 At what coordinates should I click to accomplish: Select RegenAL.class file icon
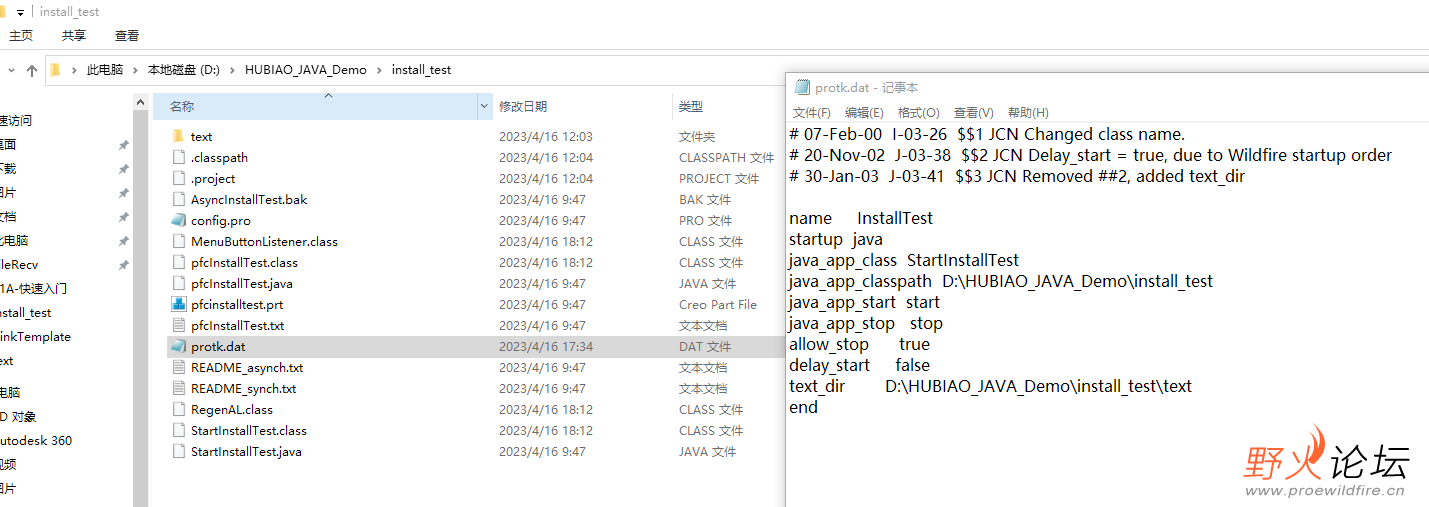178,409
